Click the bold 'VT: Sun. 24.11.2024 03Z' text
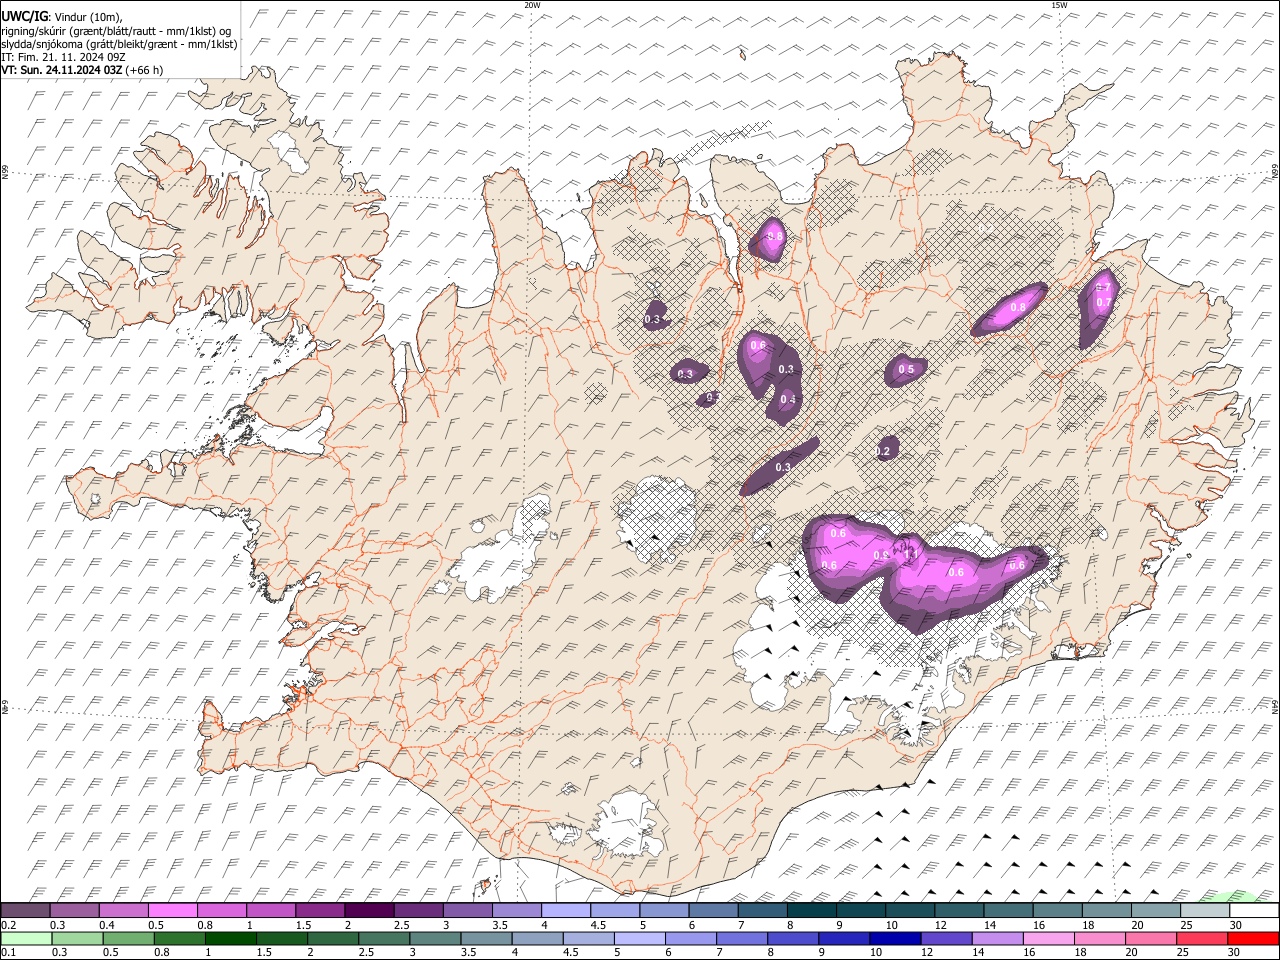This screenshot has height=960, width=1280. tap(62, 70)
